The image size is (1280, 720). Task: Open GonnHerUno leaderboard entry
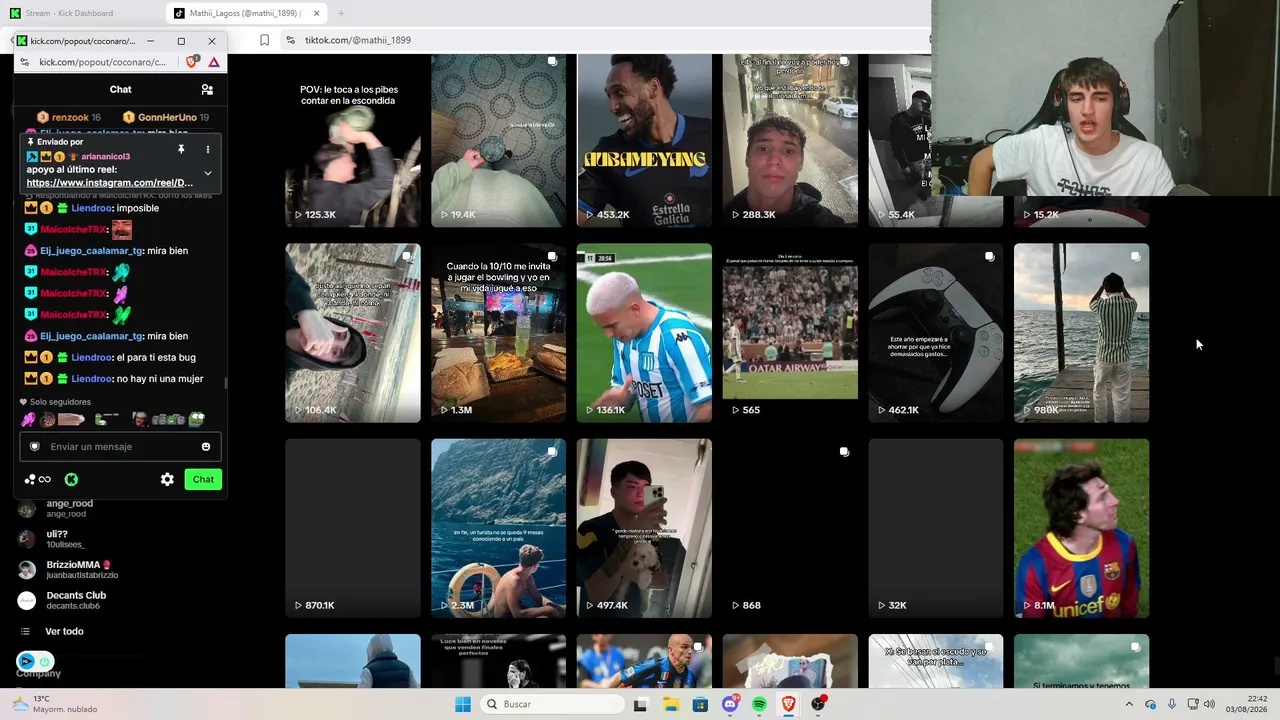coord(166,117)
